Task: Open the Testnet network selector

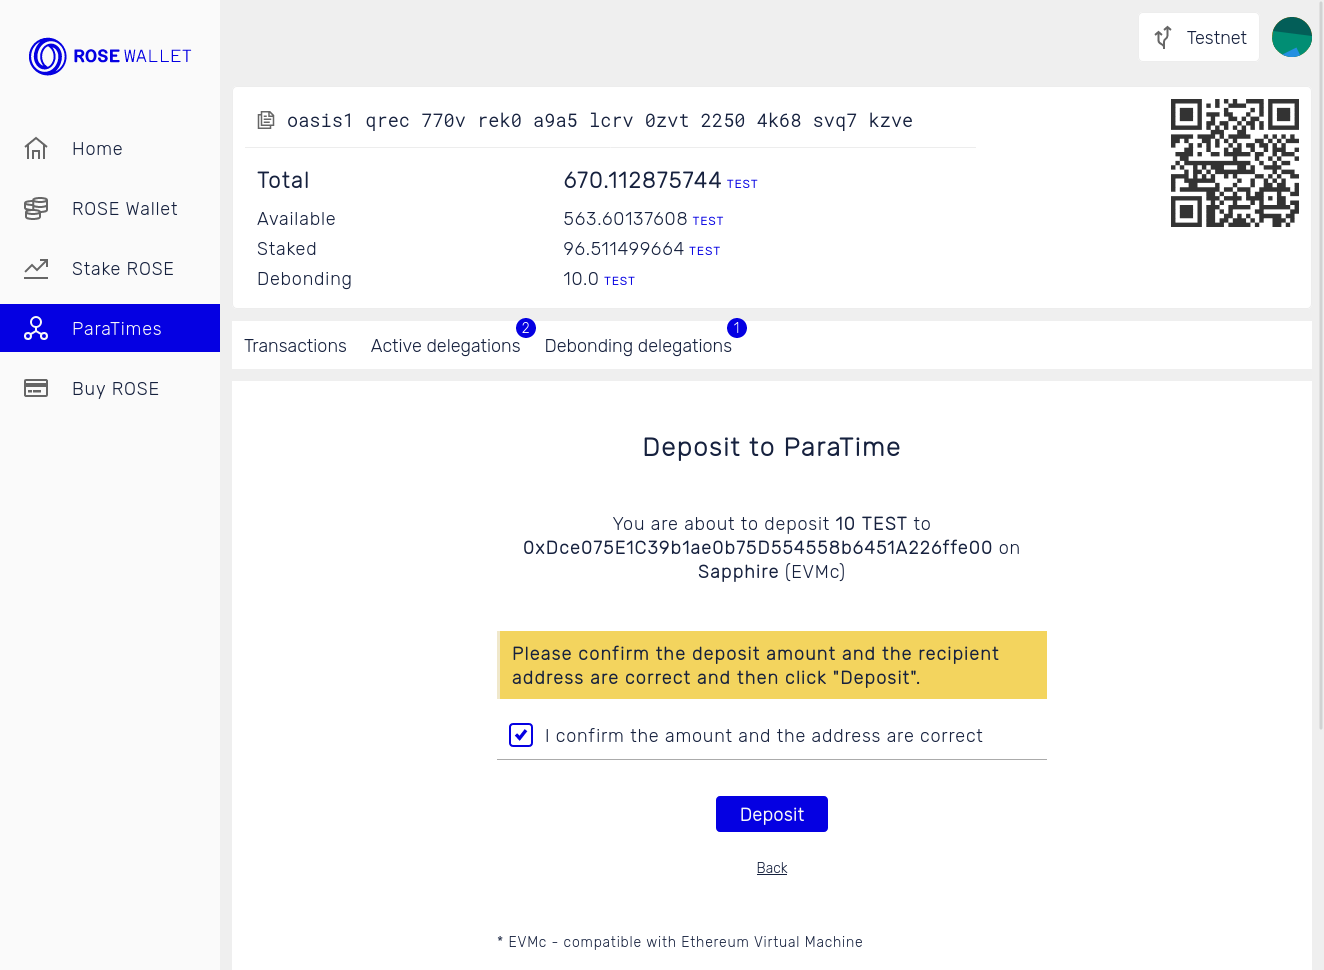Action: 1198,37
